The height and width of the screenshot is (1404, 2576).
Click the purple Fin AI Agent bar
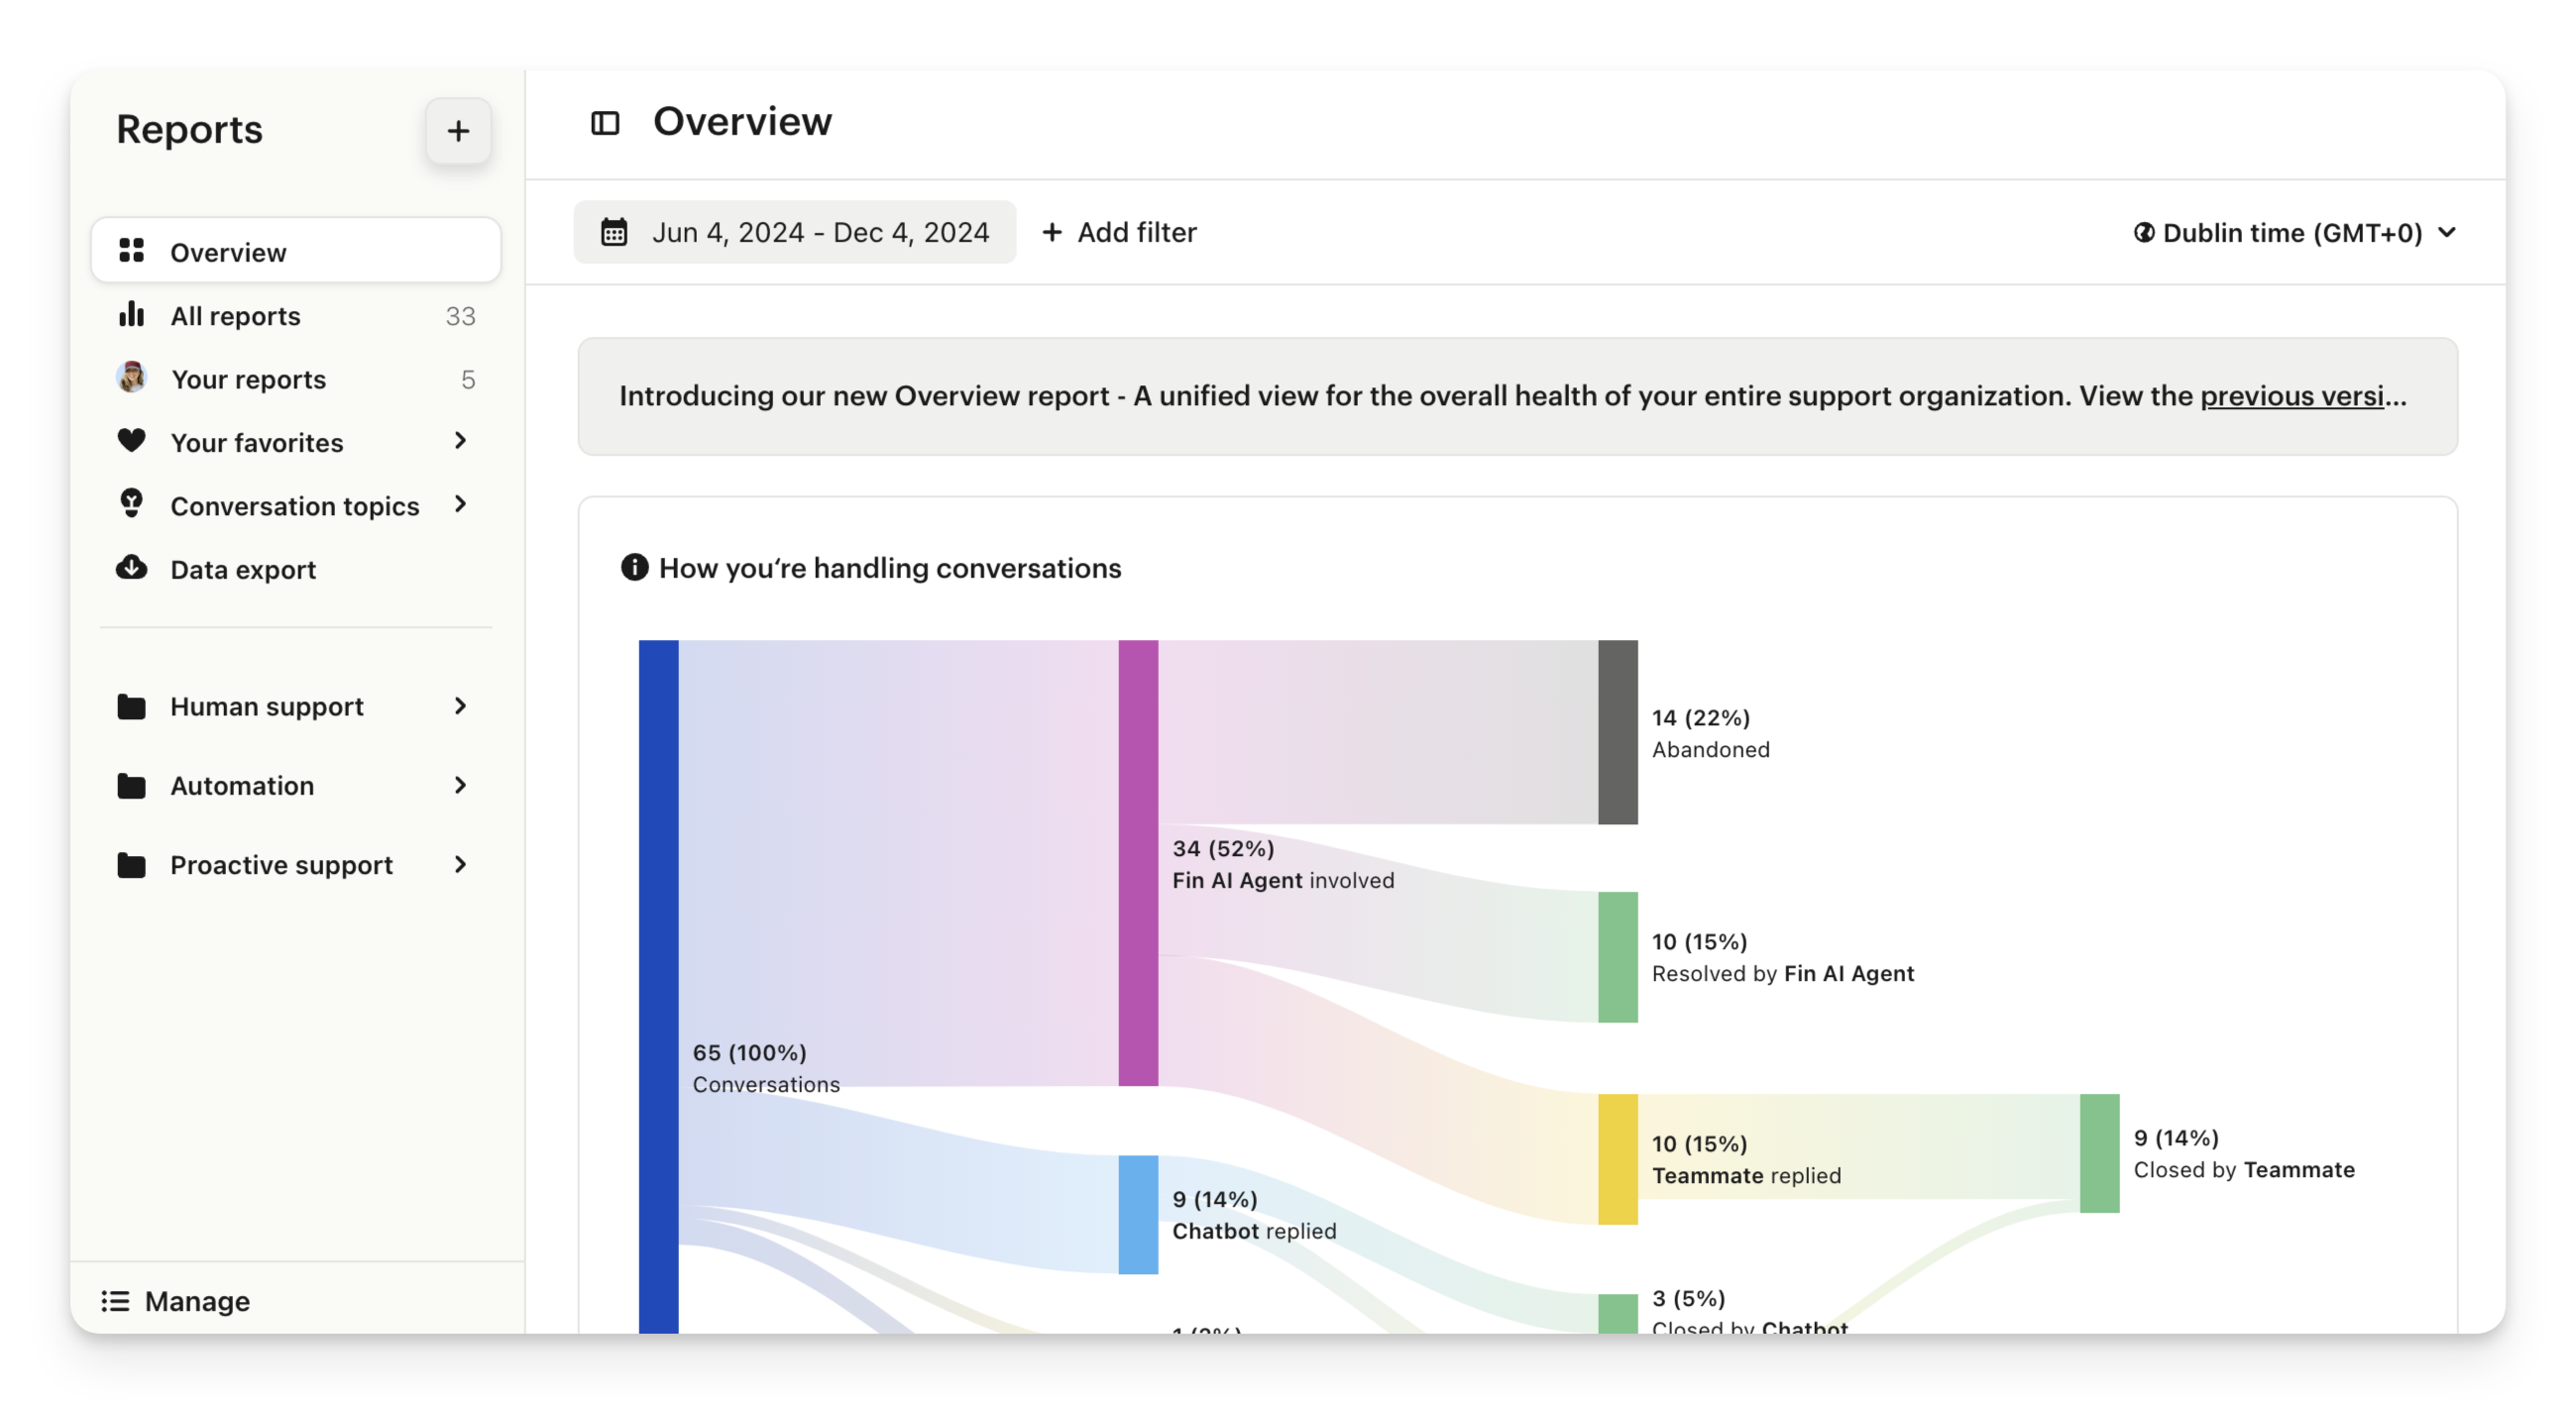1137,862
